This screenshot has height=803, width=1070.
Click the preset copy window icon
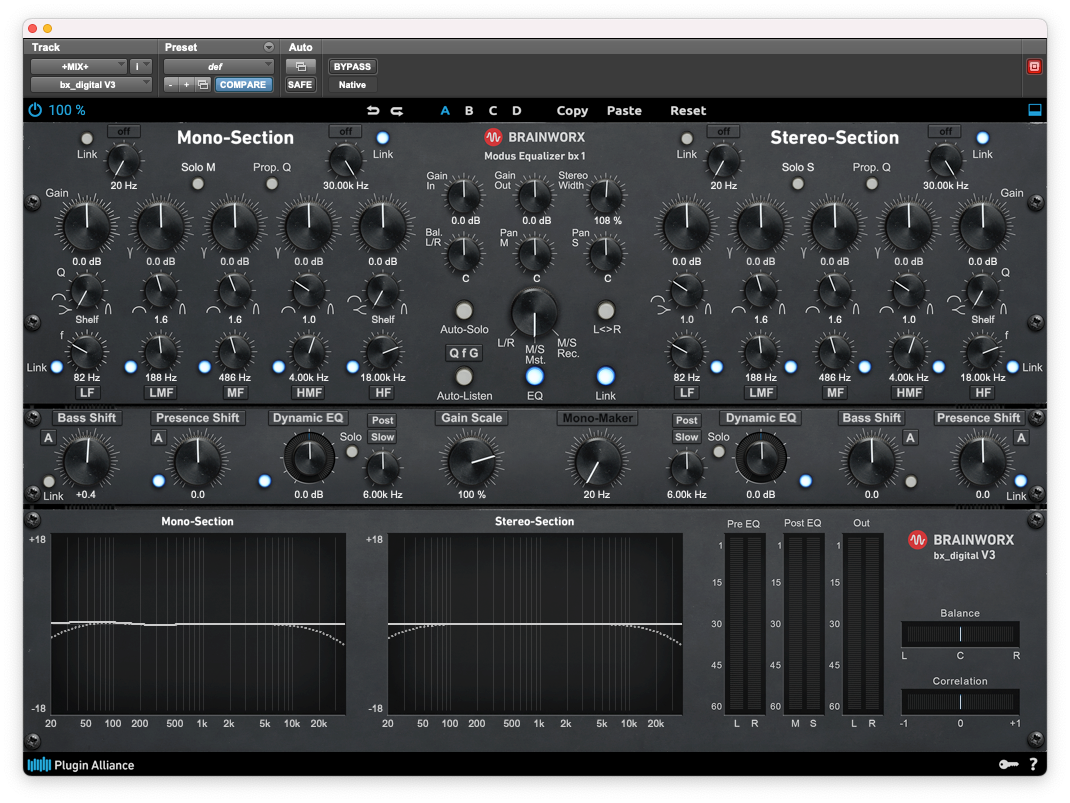[x=203, y=85]
